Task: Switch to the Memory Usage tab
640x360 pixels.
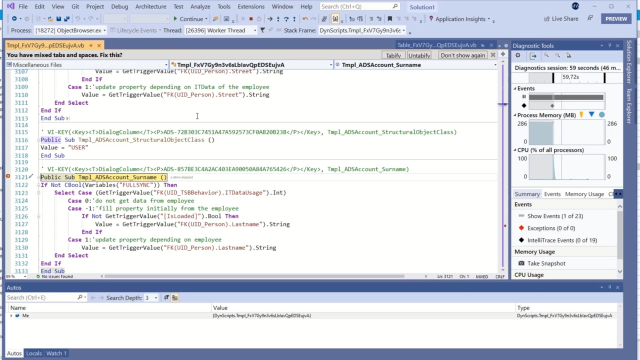Action: coord(584,194)
